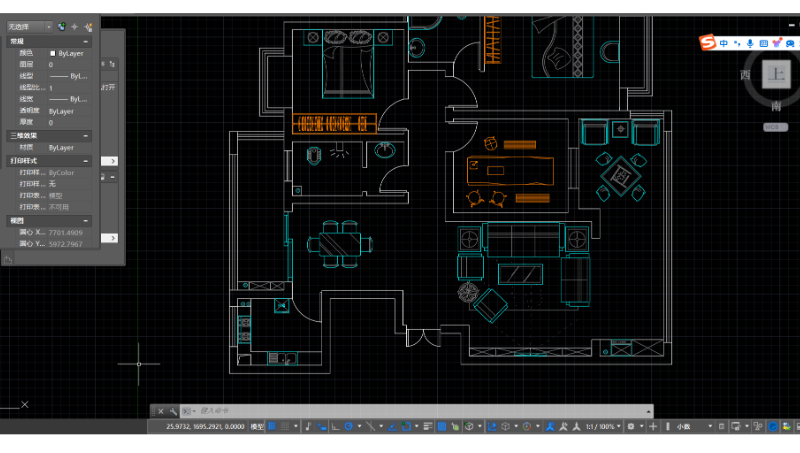Open the 无选择 object selection dropdown
800x453 pixels.
tap(31, 27)
